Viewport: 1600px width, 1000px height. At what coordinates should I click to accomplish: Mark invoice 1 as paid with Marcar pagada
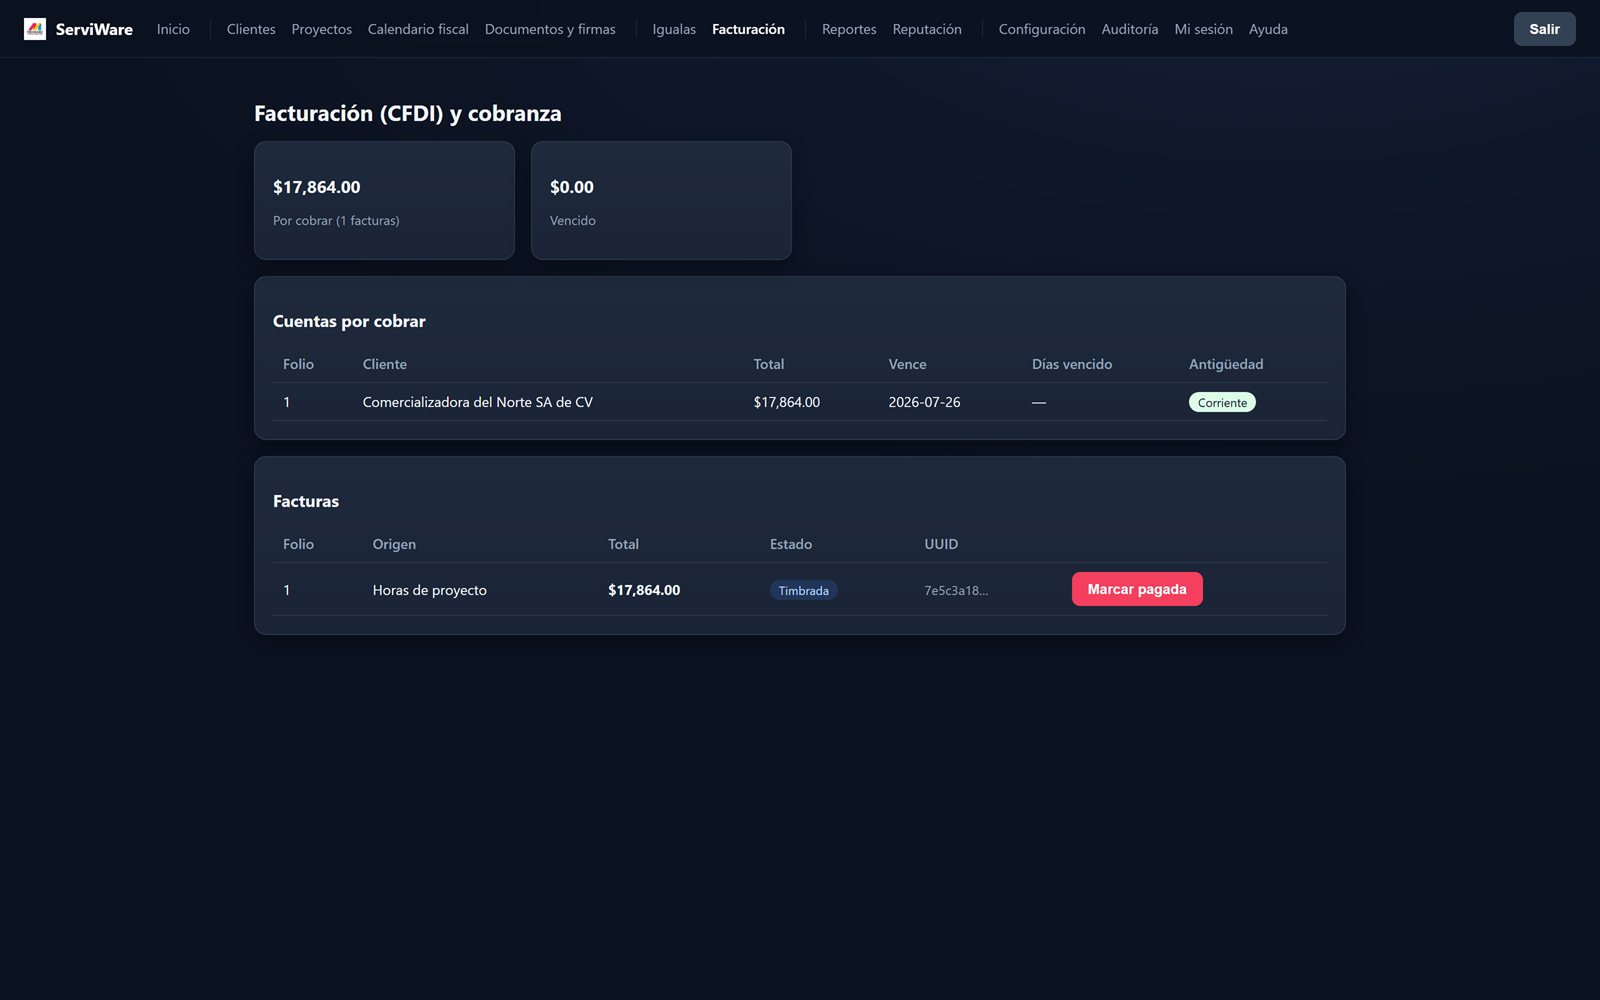(1137, 589)
